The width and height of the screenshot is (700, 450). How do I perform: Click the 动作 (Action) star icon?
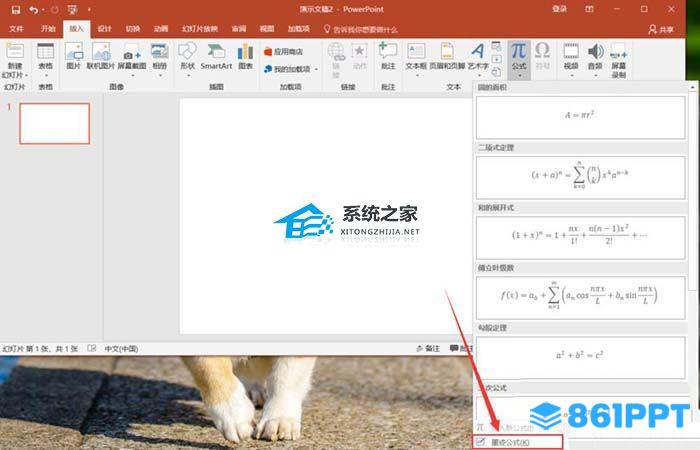pos(359,52)
